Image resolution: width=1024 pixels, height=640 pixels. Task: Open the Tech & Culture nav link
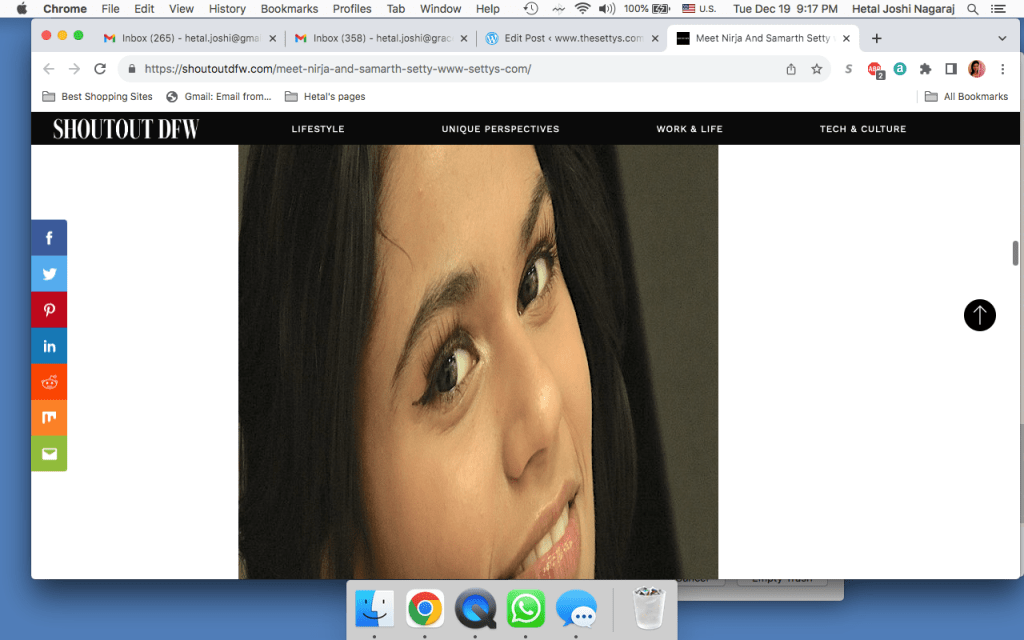coord(862,129)
